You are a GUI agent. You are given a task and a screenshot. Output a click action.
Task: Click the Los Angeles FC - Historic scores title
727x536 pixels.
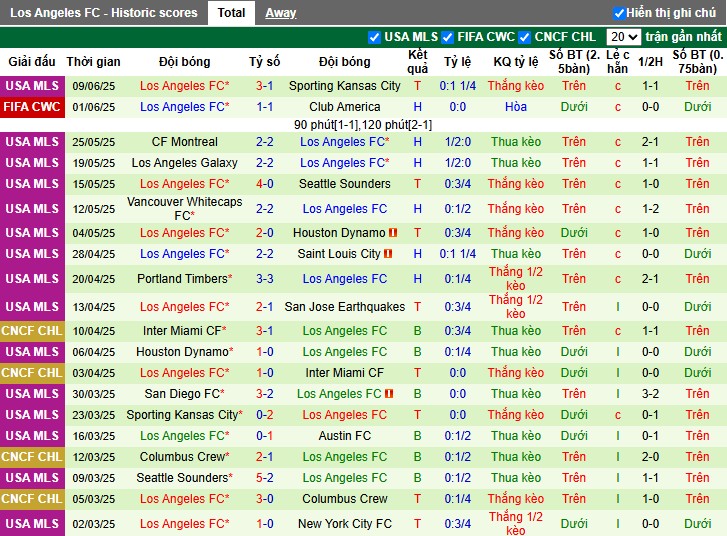tap(104, 13)
